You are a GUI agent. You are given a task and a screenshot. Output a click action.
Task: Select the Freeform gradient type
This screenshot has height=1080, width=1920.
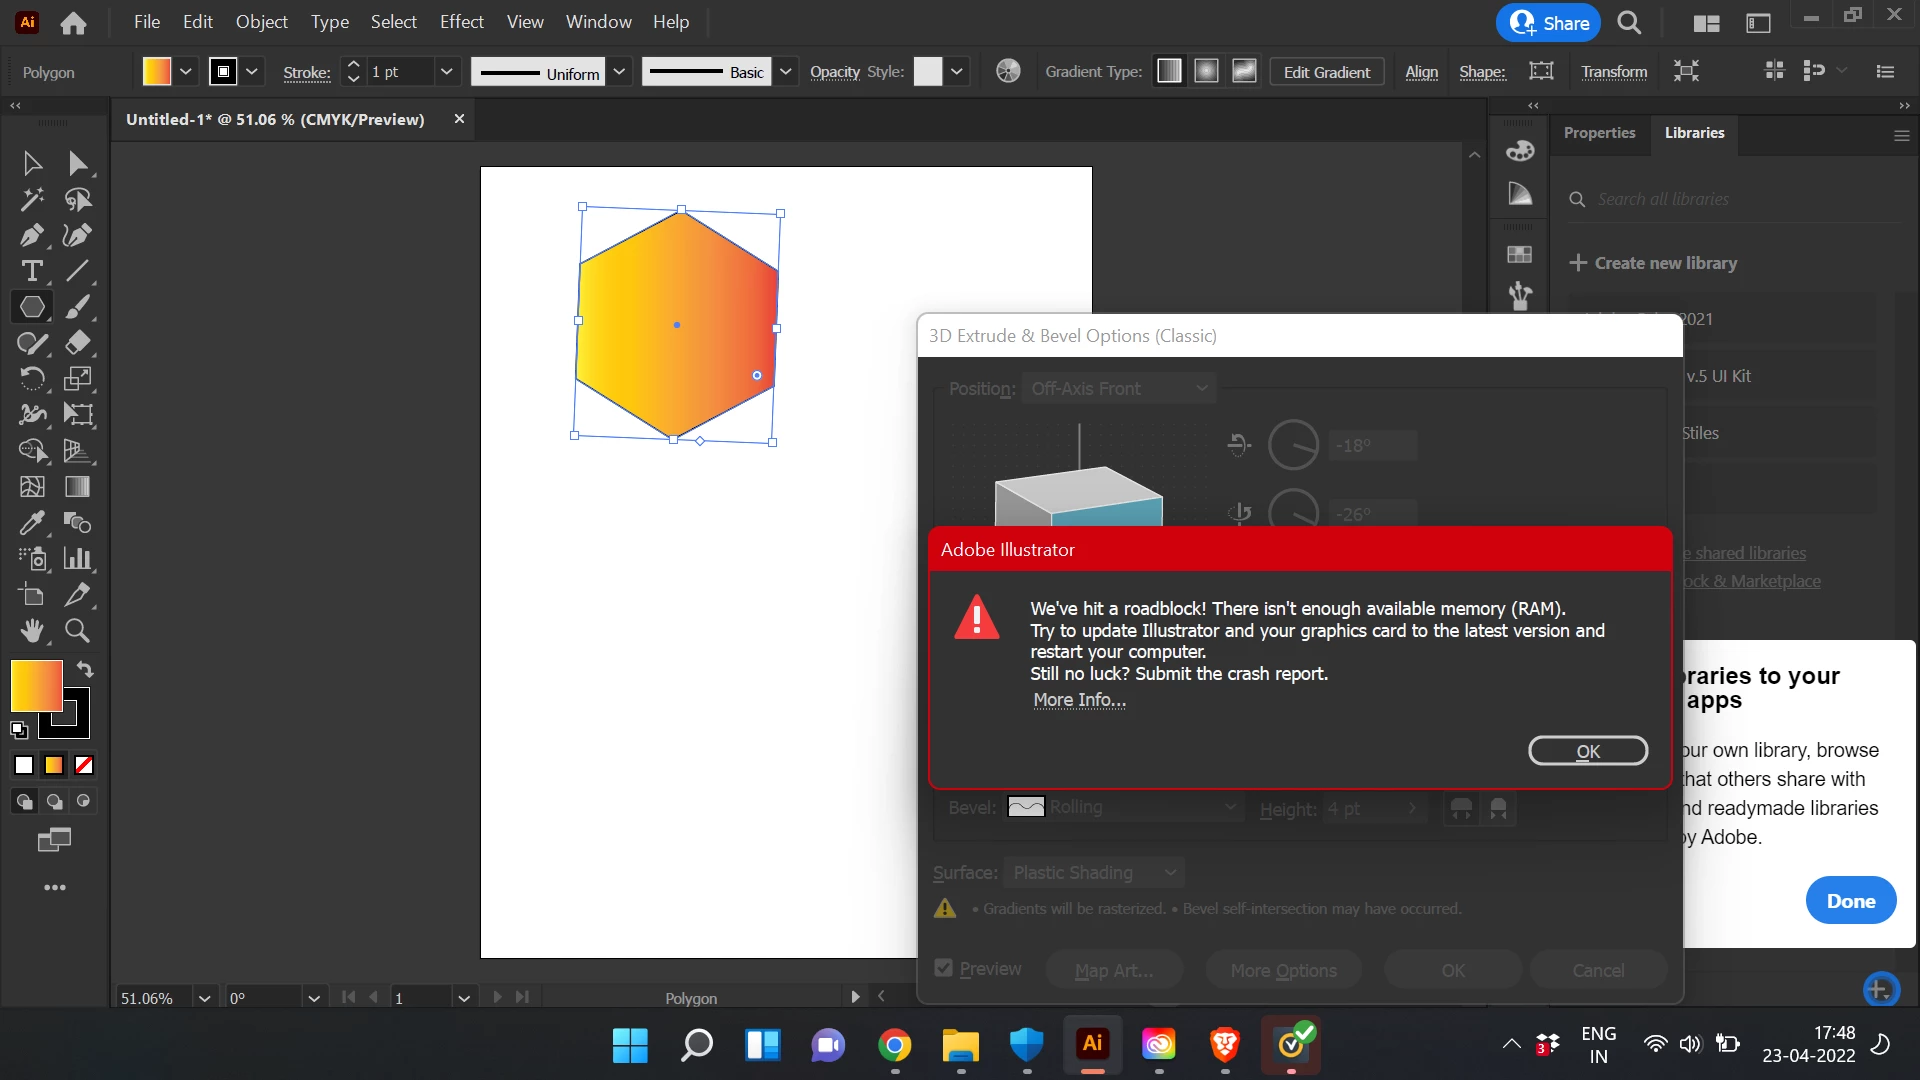(x=1244, y=71)
